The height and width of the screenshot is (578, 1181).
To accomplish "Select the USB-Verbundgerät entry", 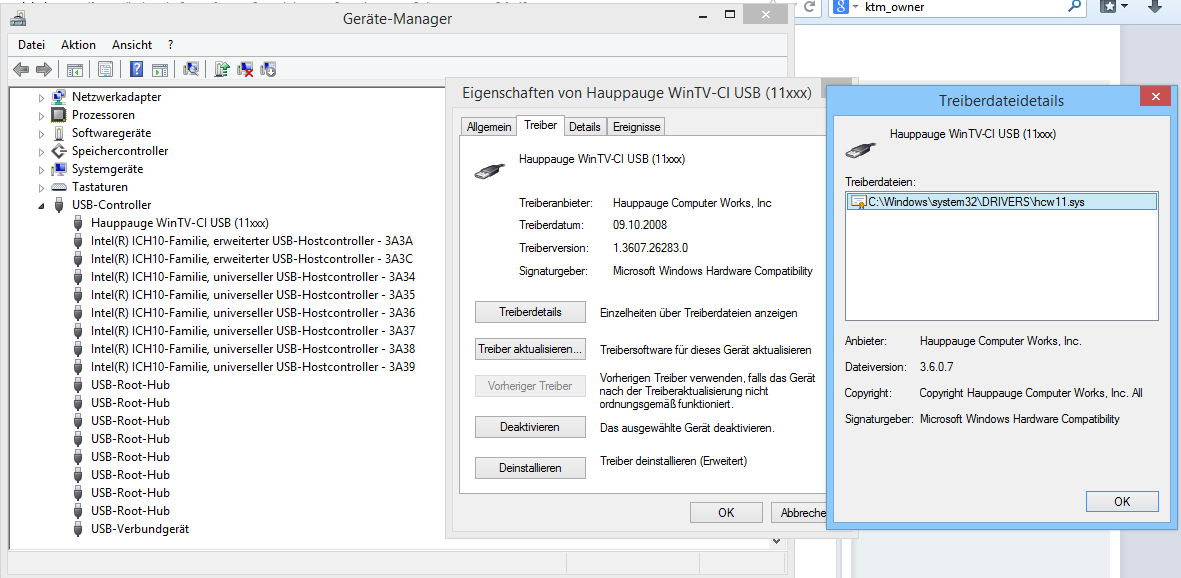I will point(140,529).
